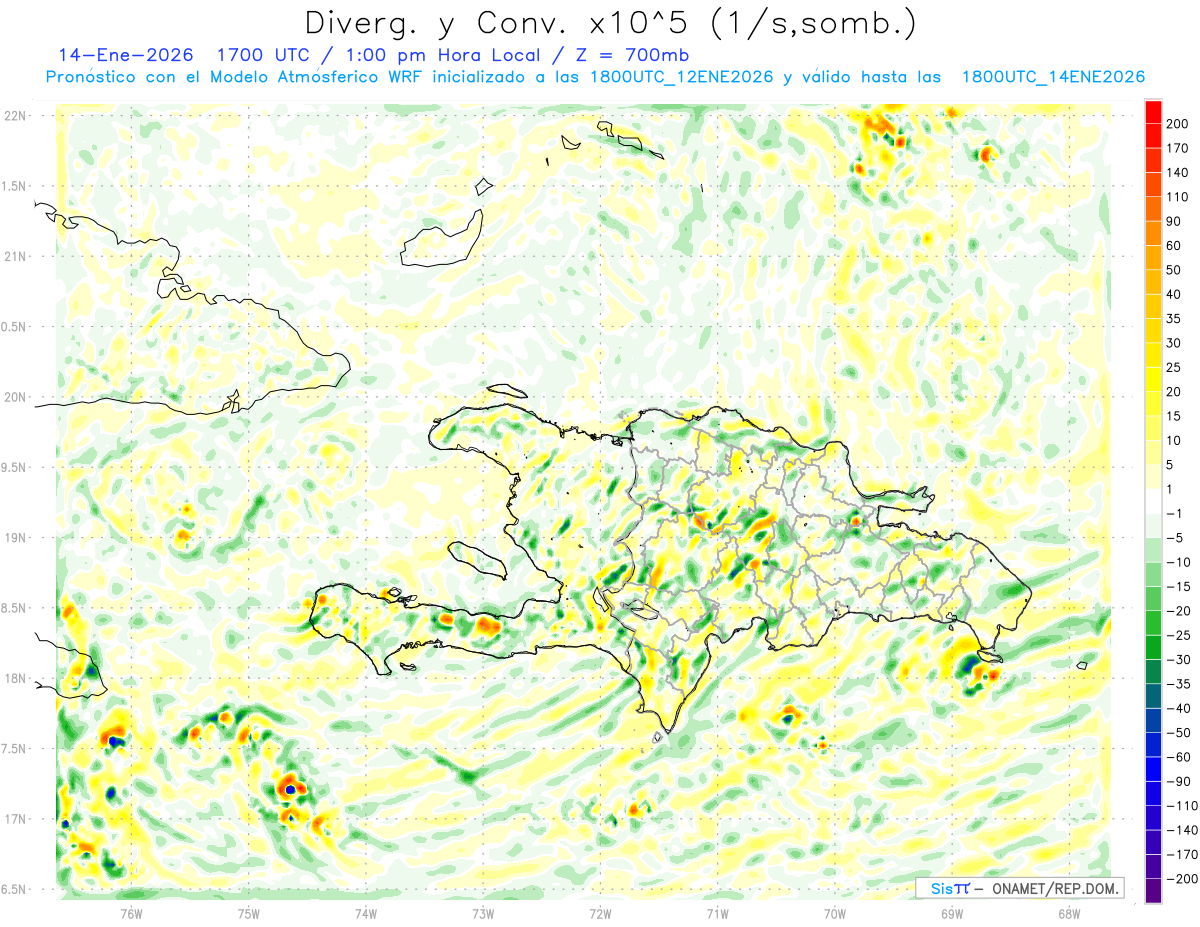Click the '1800UTC_14ENE2026' valid-until time

tap(1053, 77)
